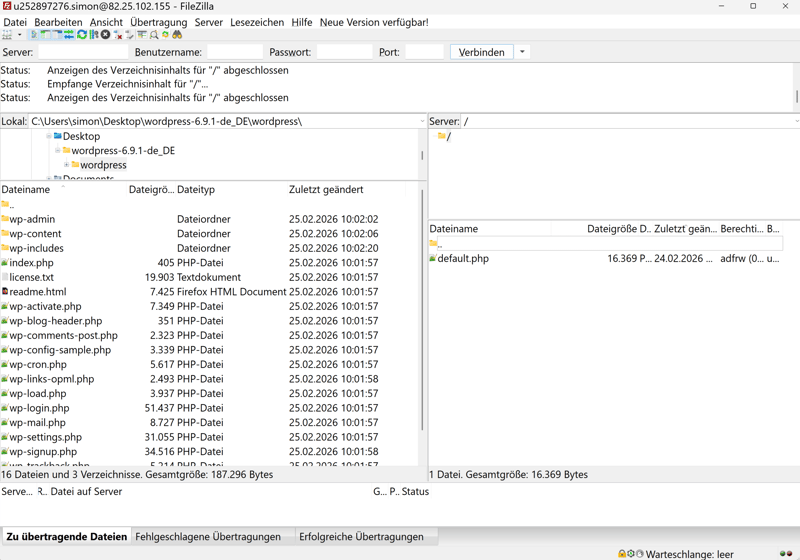Open the Übertragung menu

(158, 22)
